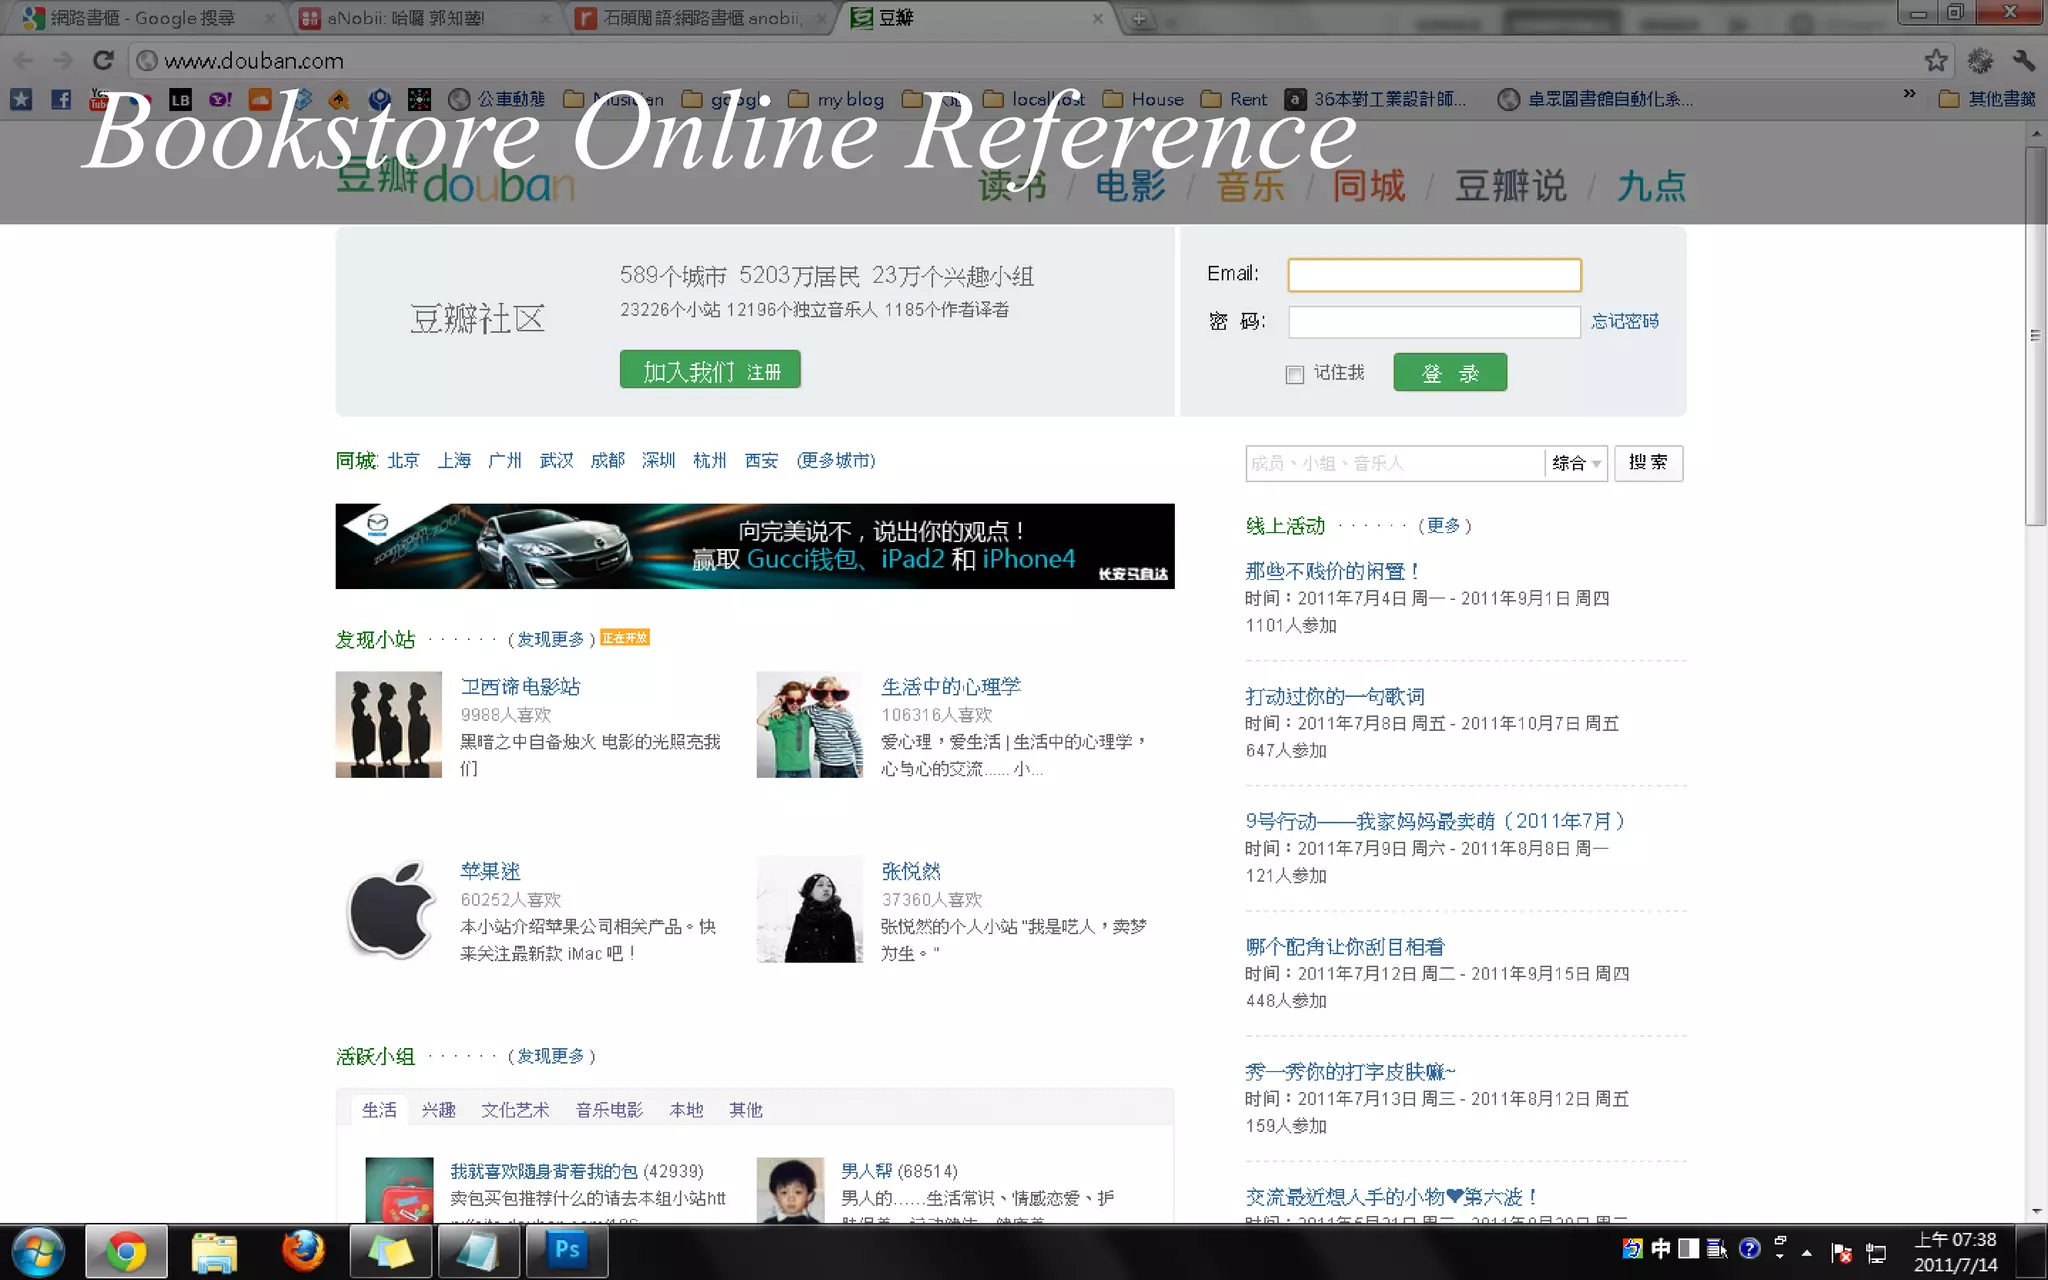
Task: Go to the 音乐 section
Action: [1250, 185]
